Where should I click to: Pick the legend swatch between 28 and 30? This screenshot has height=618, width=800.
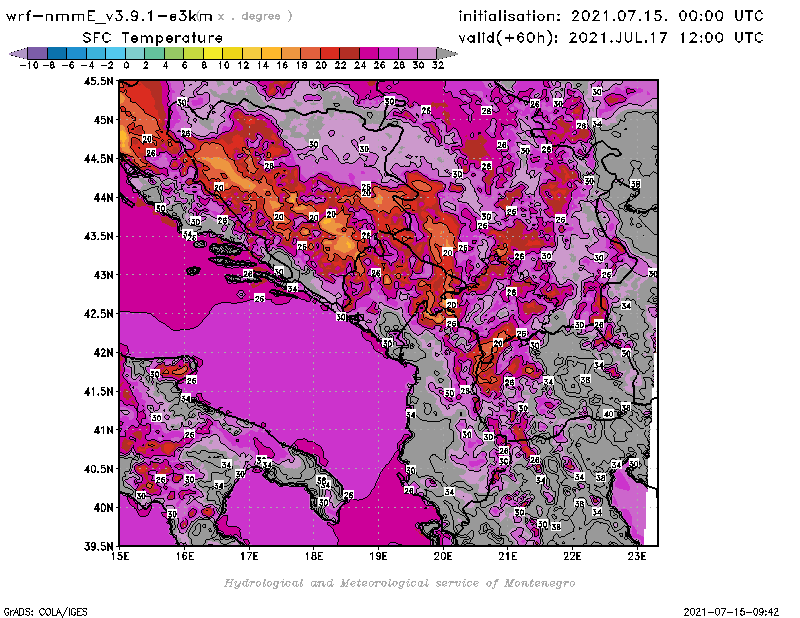coord(408,53)
